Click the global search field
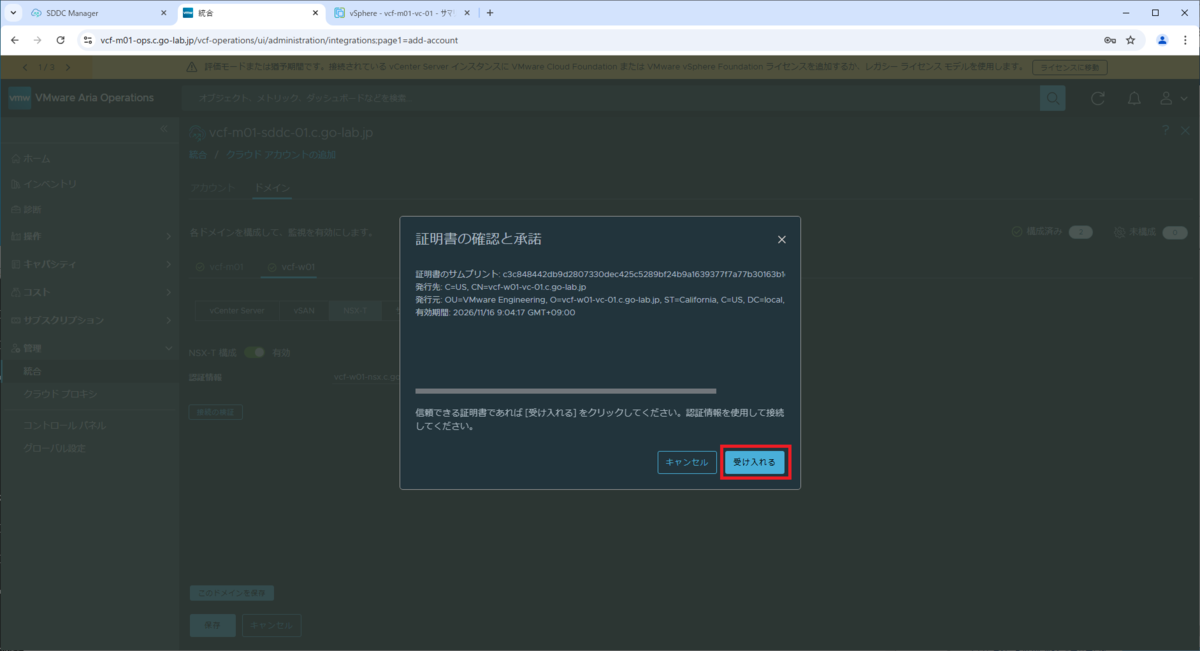1200x651 pixels. click(610, 98)
